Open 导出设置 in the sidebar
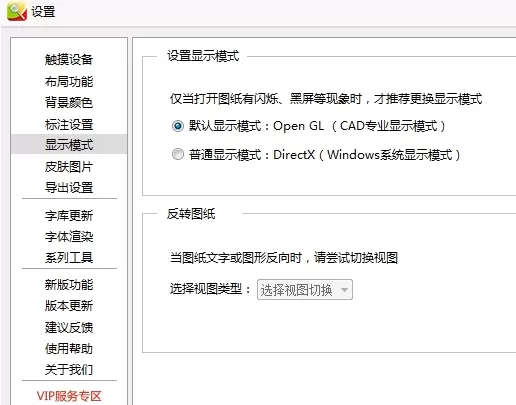 [x=69, y=187]
